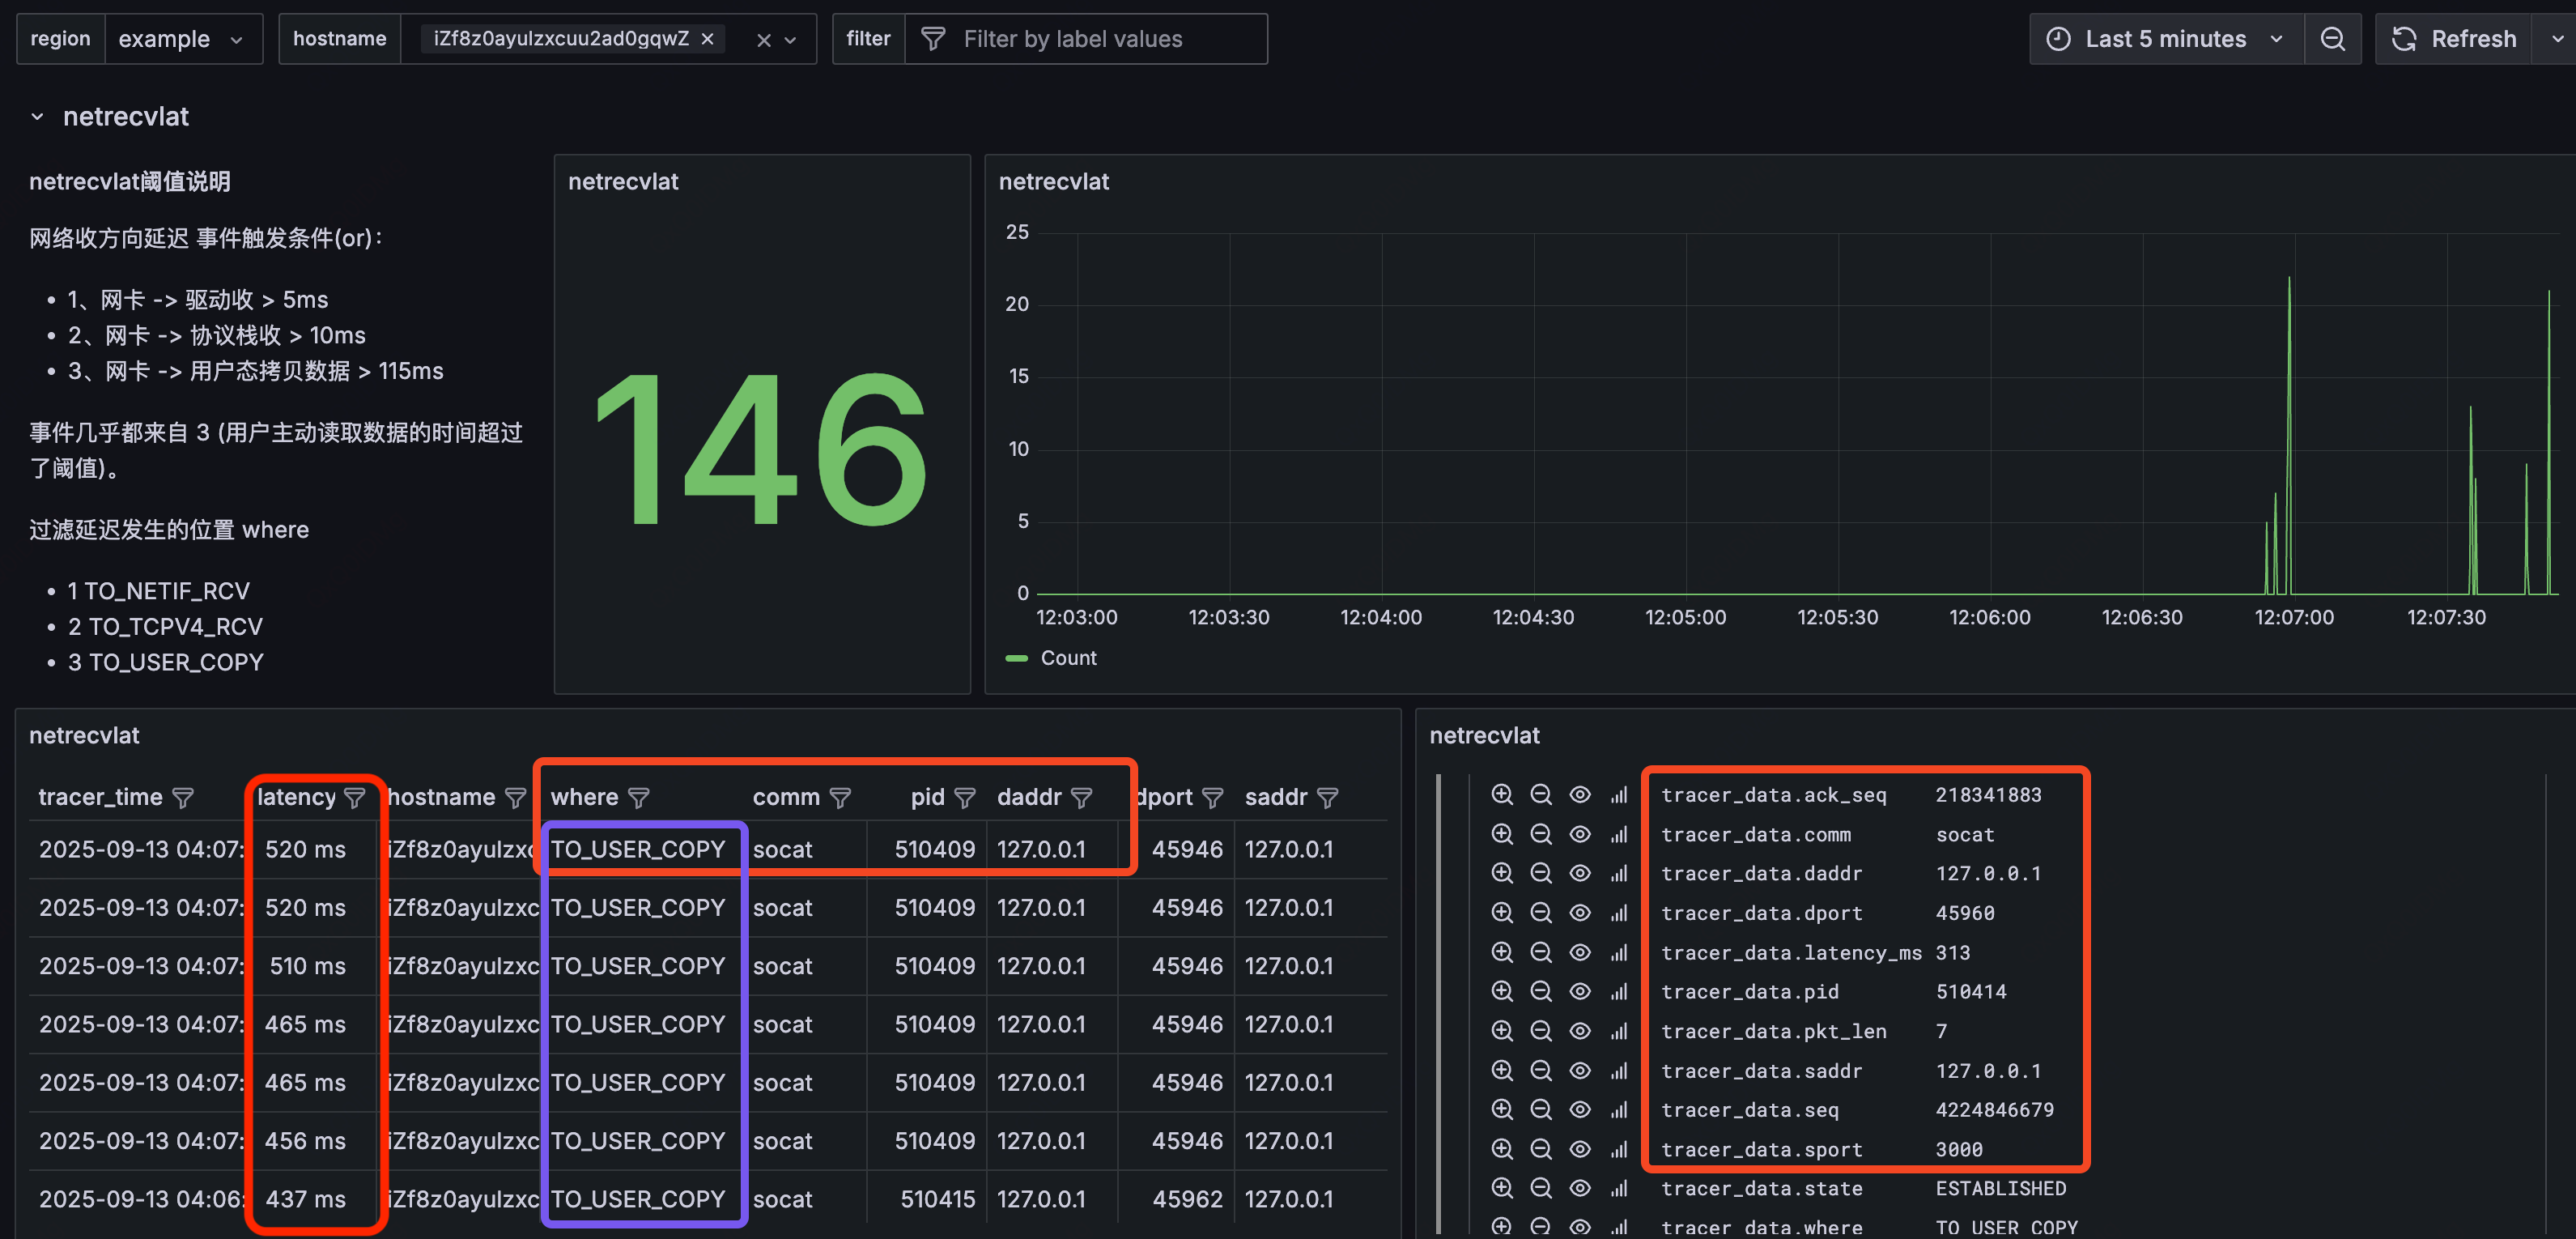Select the 510 ms latency cell
2576x1239 pixels.
(307, 966)
